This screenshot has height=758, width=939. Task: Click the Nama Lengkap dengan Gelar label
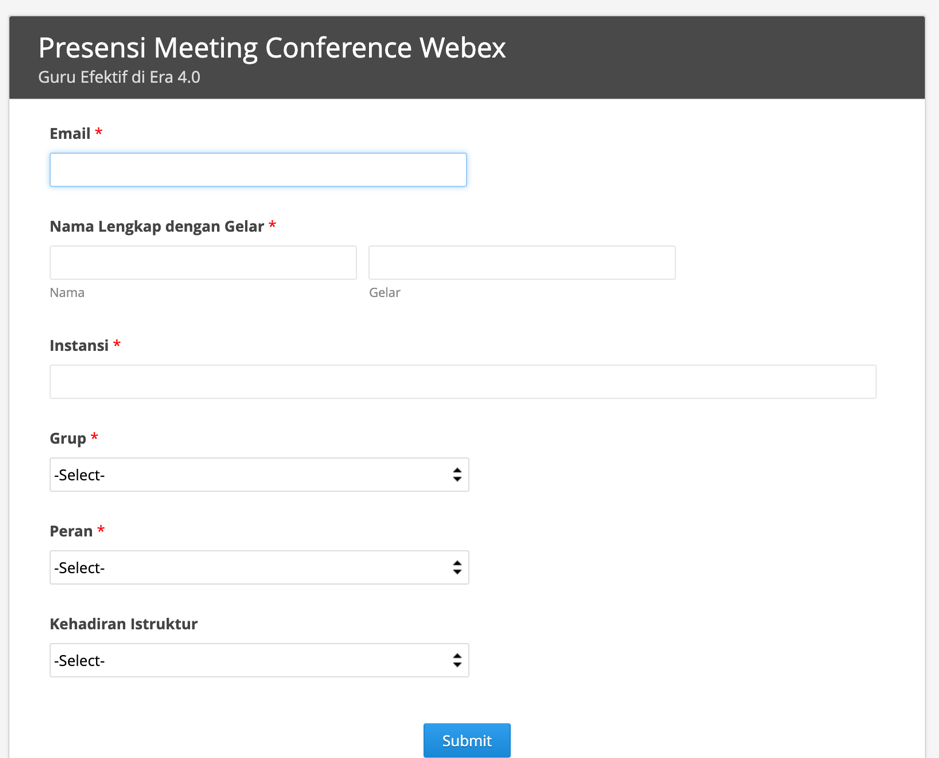[157, 226]
